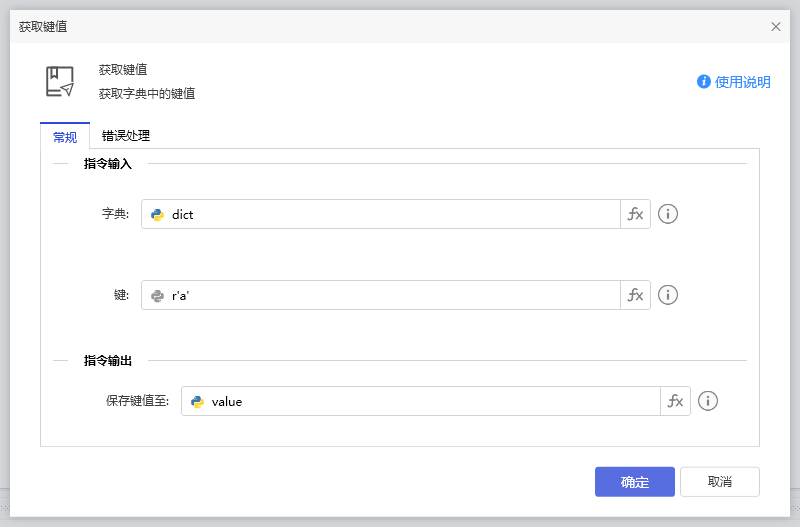Select the 常规 tab
This screenshot has width=800, height=527.
pos(65,137)
